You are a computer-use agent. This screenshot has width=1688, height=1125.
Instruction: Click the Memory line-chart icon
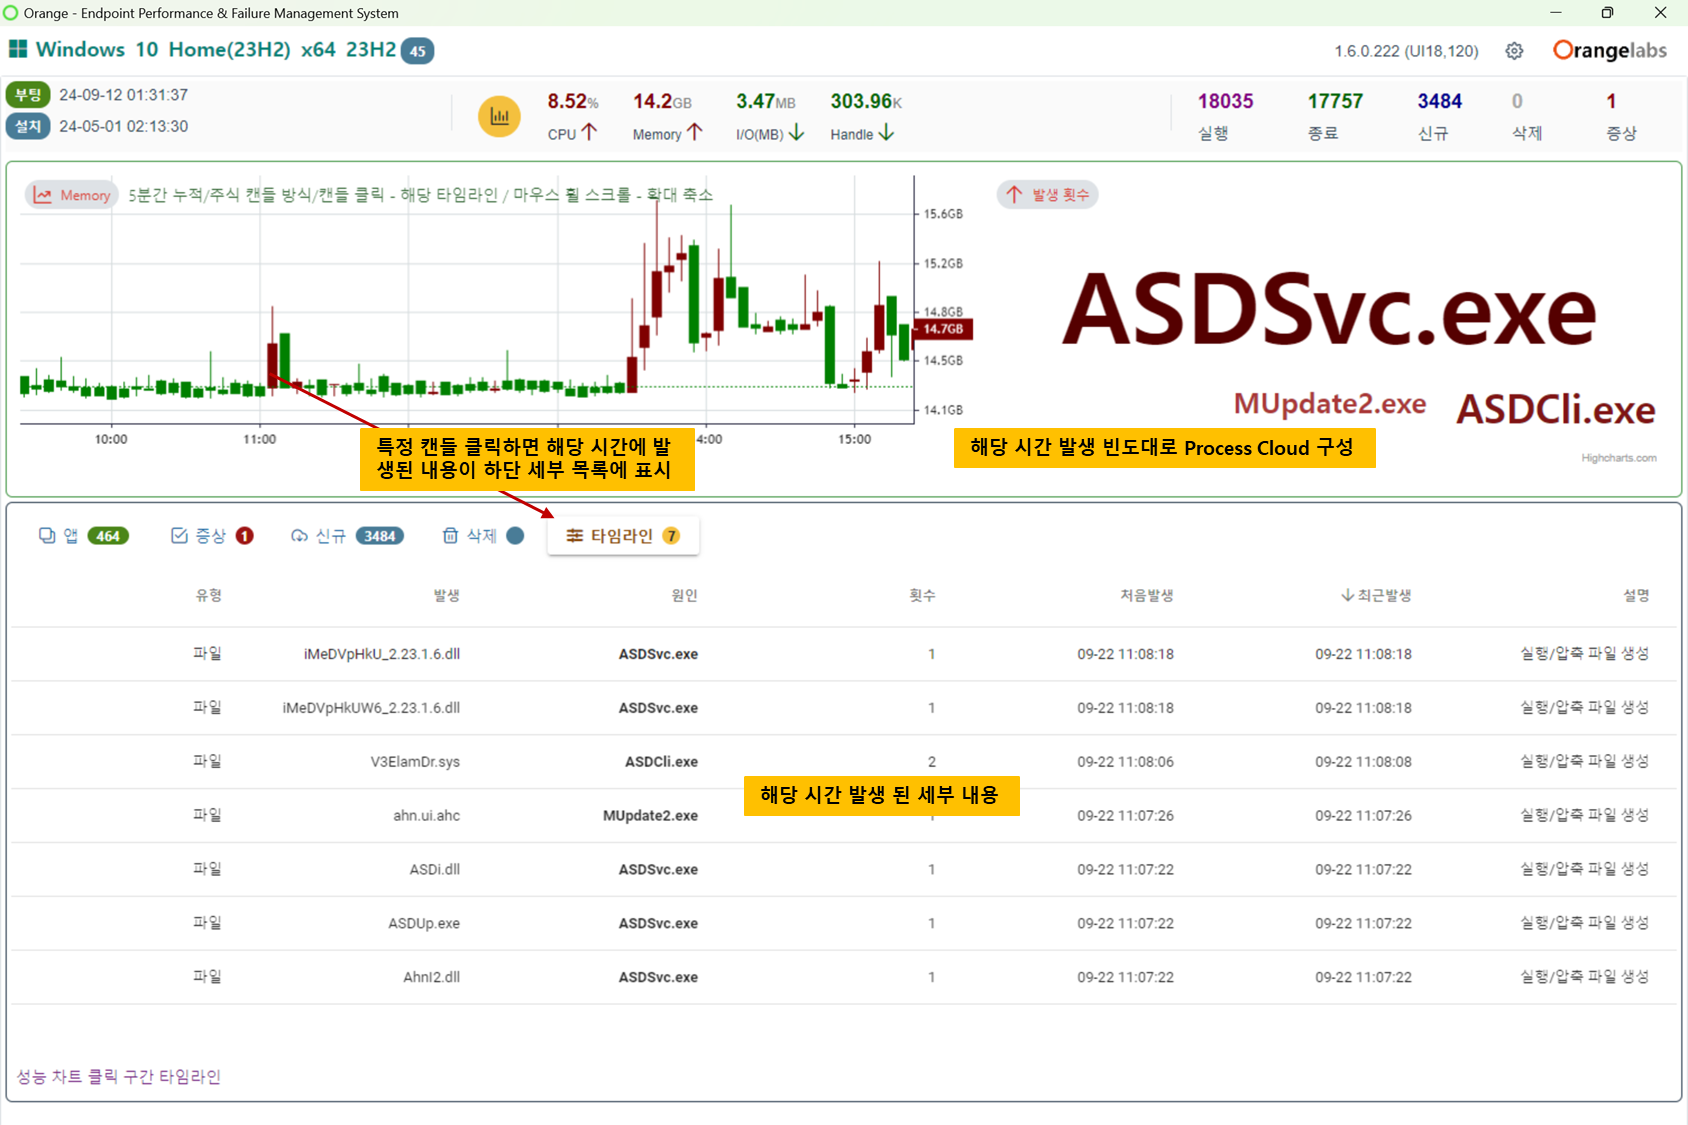pyautogui.click(x=42, y=195)
